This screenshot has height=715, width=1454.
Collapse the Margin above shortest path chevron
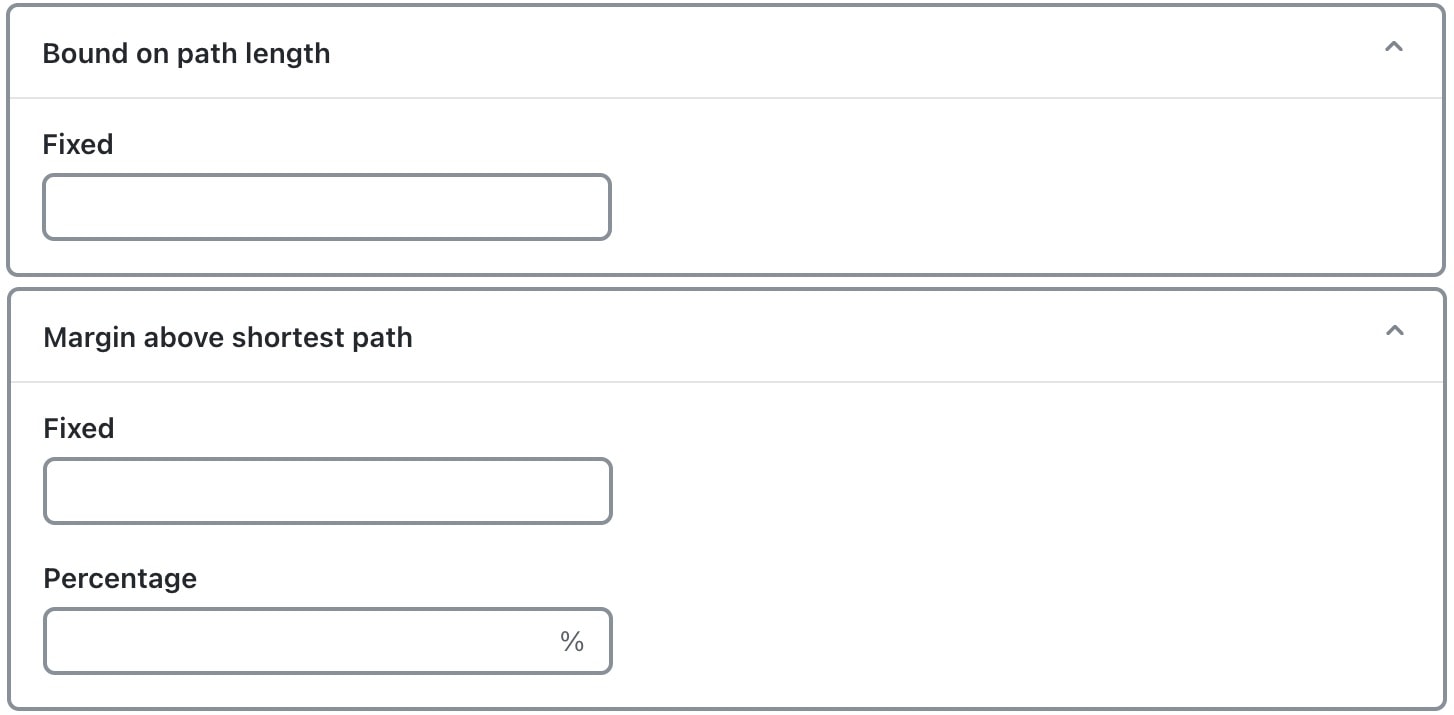click(x=1394, y=332)
